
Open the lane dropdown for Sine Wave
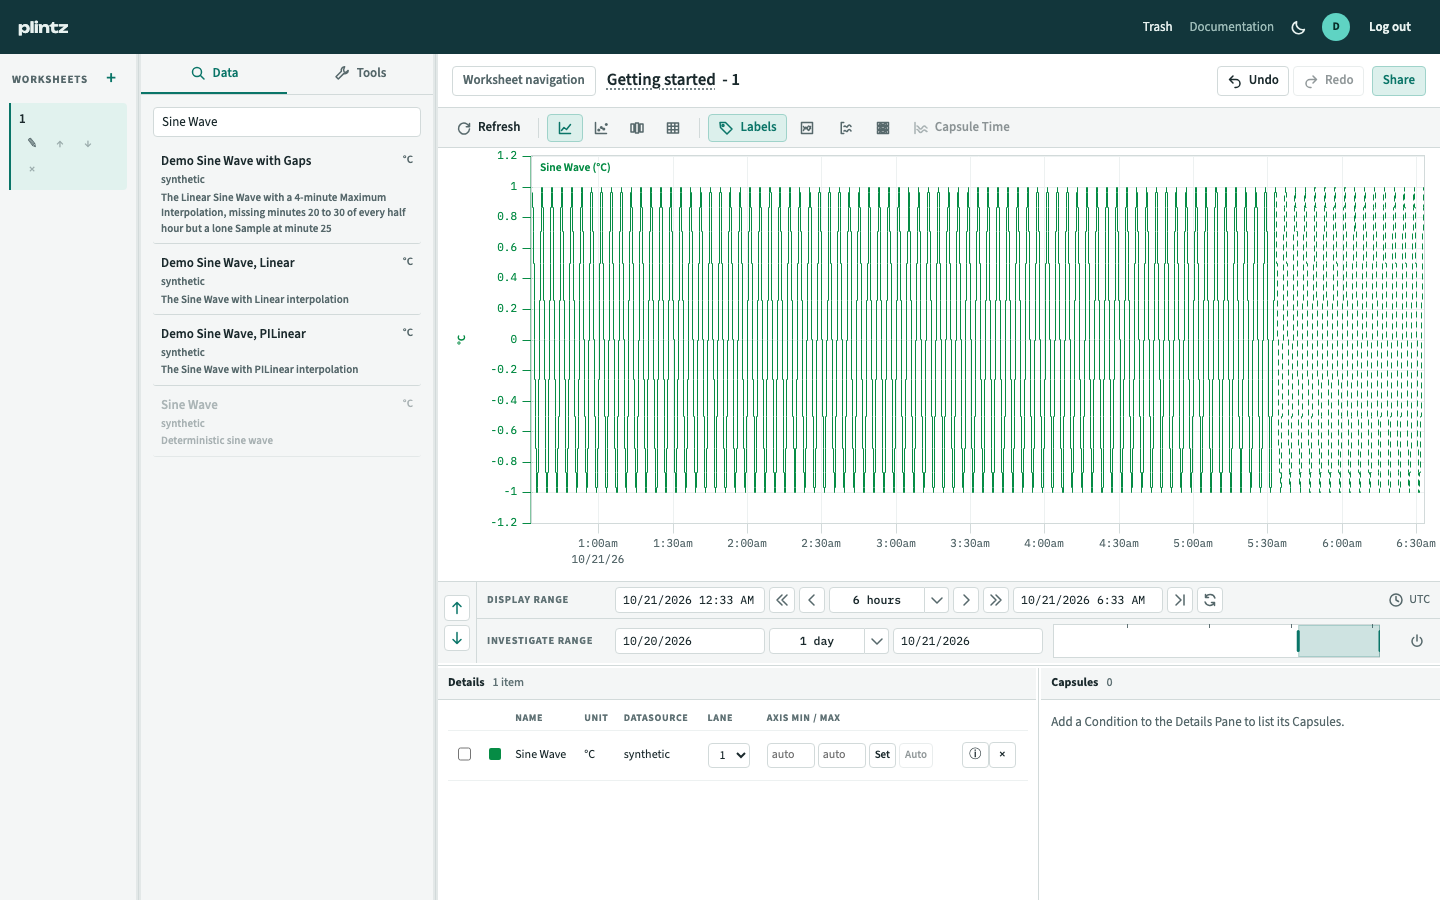point(729,755)
